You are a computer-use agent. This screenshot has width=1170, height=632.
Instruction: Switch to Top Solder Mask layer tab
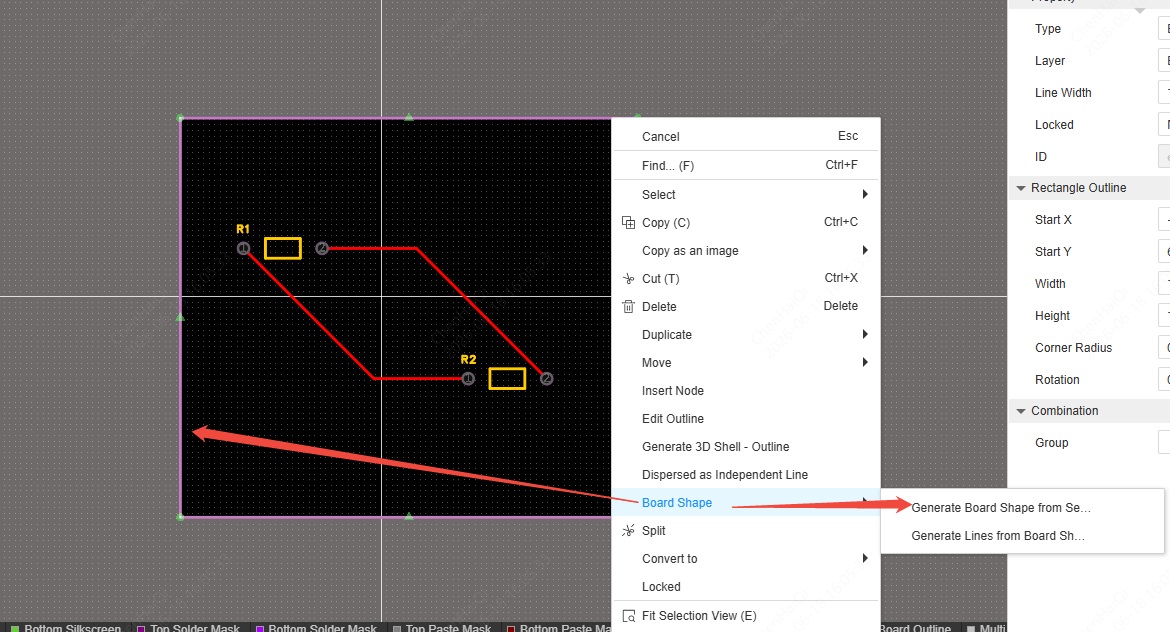tap(189, 628)
